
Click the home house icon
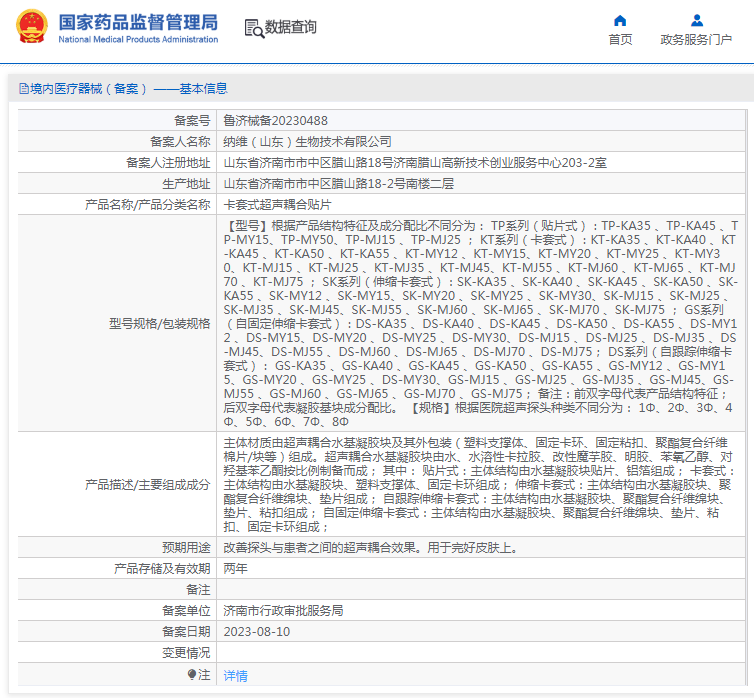[x=620, y=20]
